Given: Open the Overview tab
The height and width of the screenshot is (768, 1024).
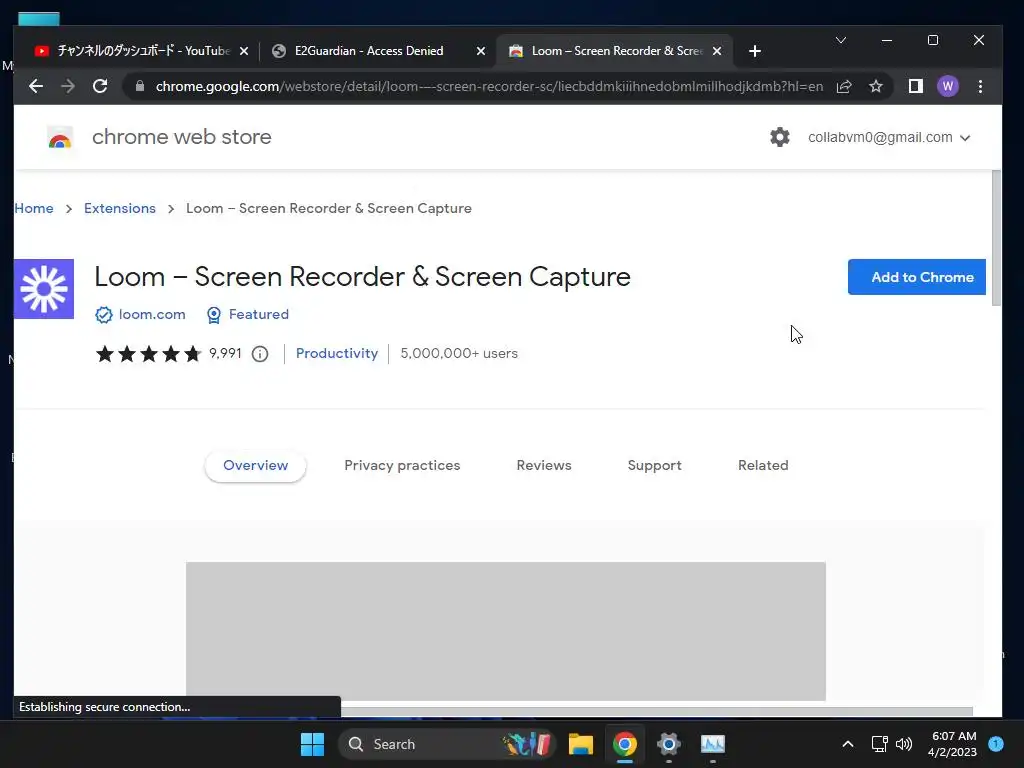Looking at the screenshot, I should 255,466.
